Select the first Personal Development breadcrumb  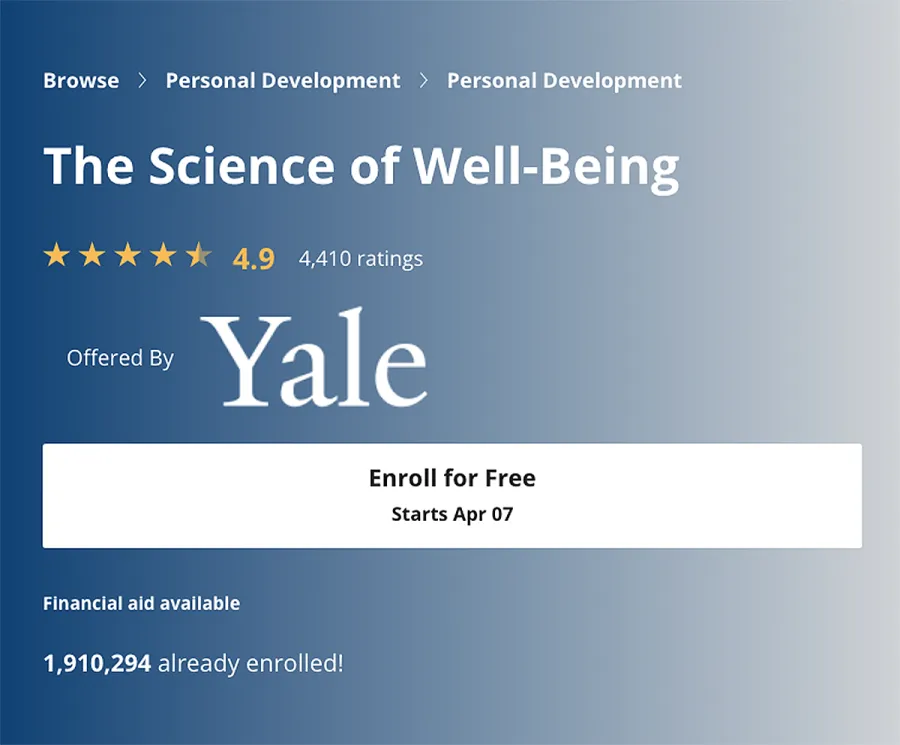pyautogui.click(x=284, y=80)
